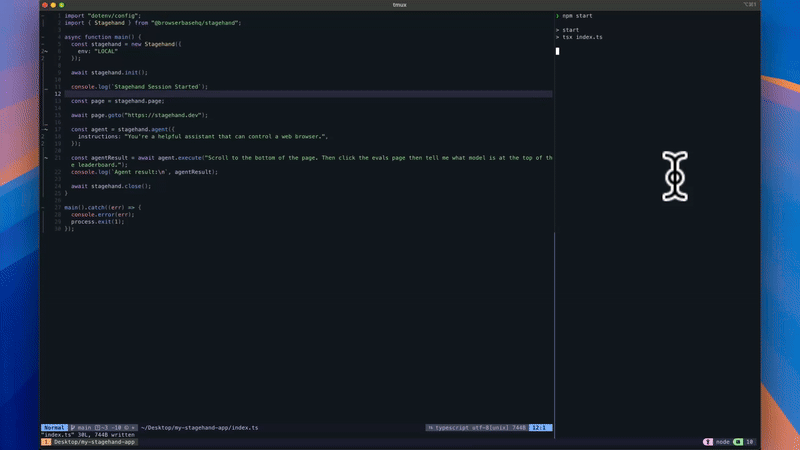This screenshot has height=450, width=800.
Task: Select the Desktop/my-stagehand-app tmux window tab
Action: (x=94, y=442)
